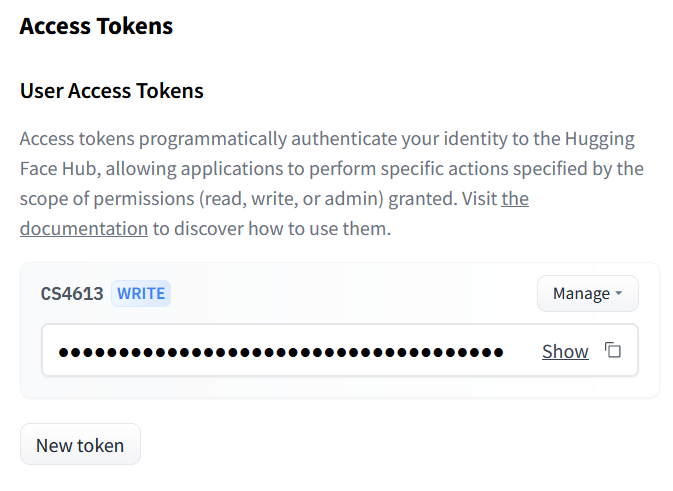Image resolution: width=673 pixels, height=491 pixels.
Task: Copy the CS4613 token to clipboard
Action: [613, 351]
